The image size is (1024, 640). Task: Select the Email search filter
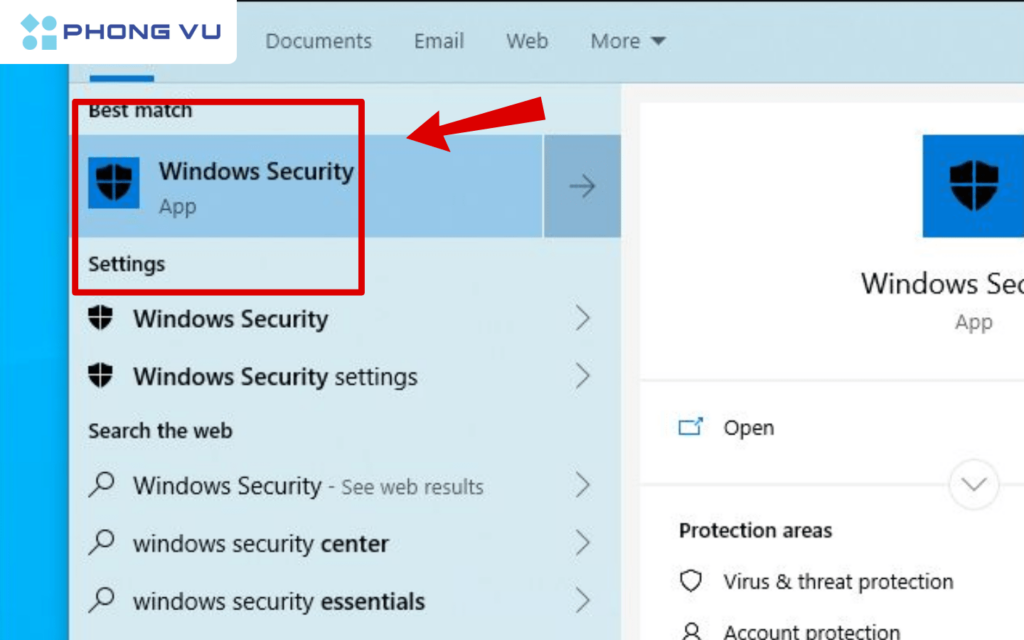point(438,41)
